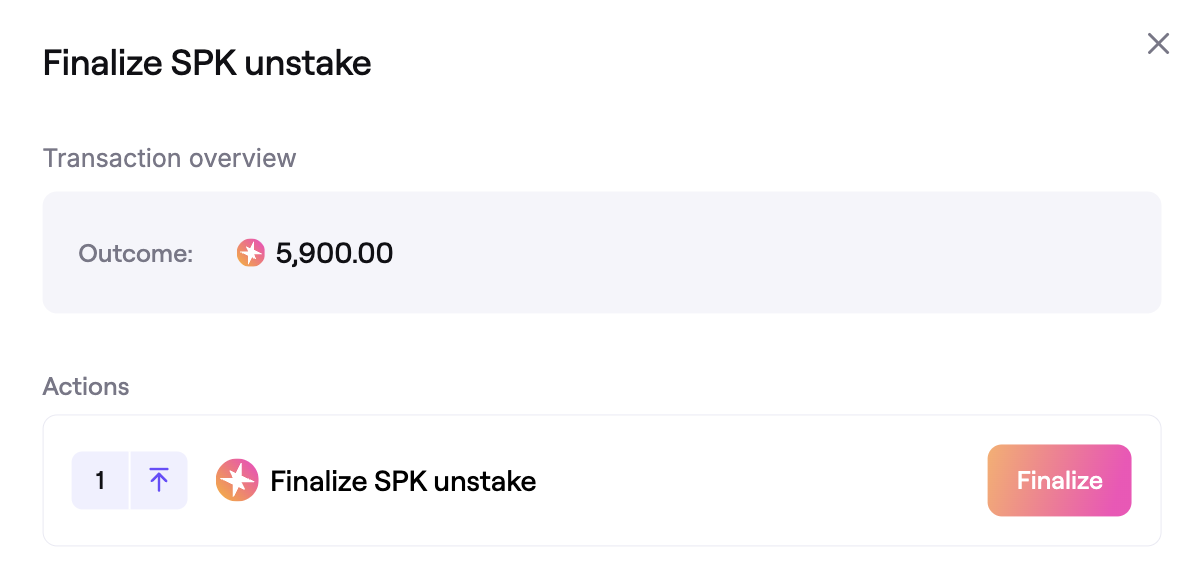Click the "SPK" text in the action row
This screenshot has width=1202, height=588.
tap(399, 481)
